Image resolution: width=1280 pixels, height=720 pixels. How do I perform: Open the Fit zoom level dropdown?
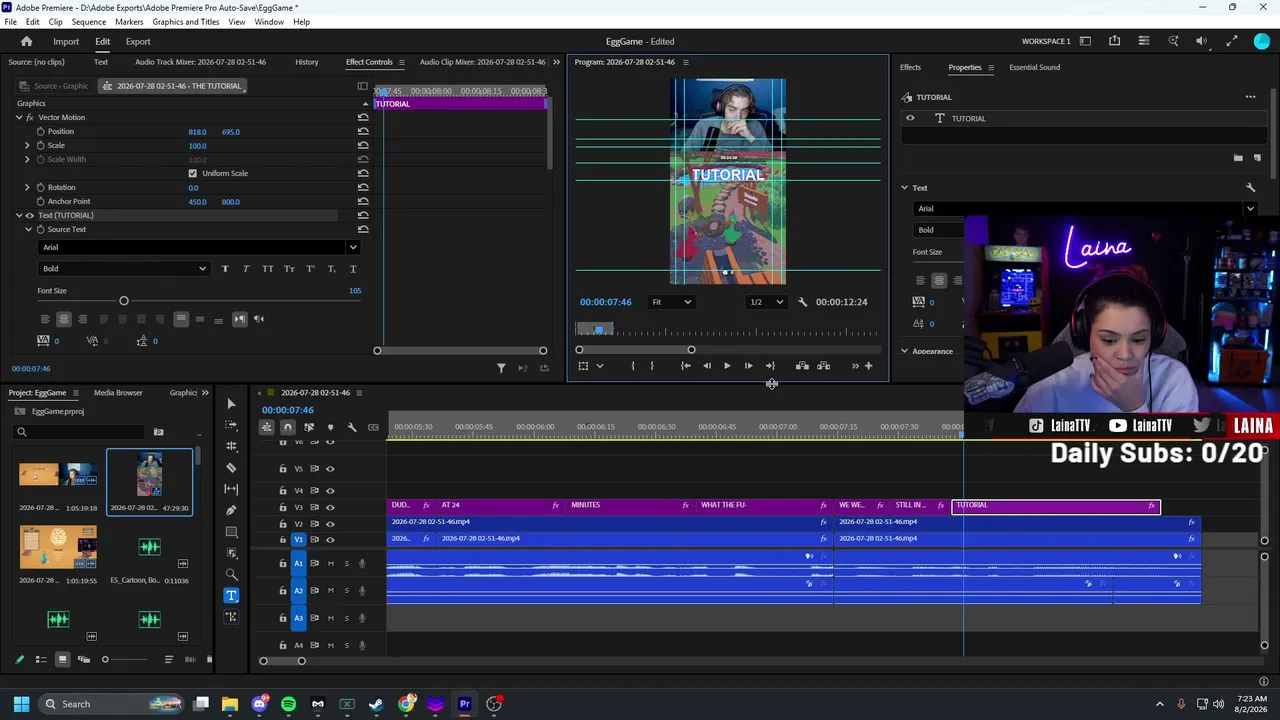point(671,302)
